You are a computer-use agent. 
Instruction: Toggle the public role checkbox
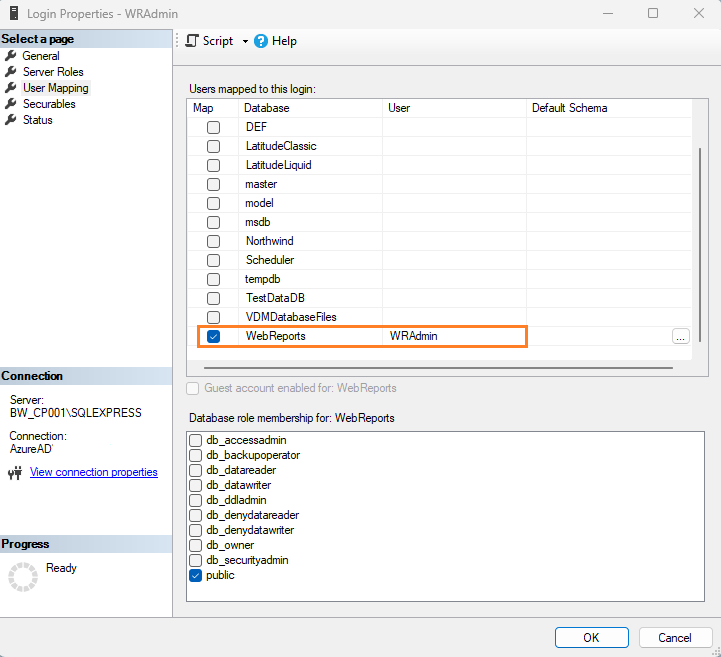point(195,576)
